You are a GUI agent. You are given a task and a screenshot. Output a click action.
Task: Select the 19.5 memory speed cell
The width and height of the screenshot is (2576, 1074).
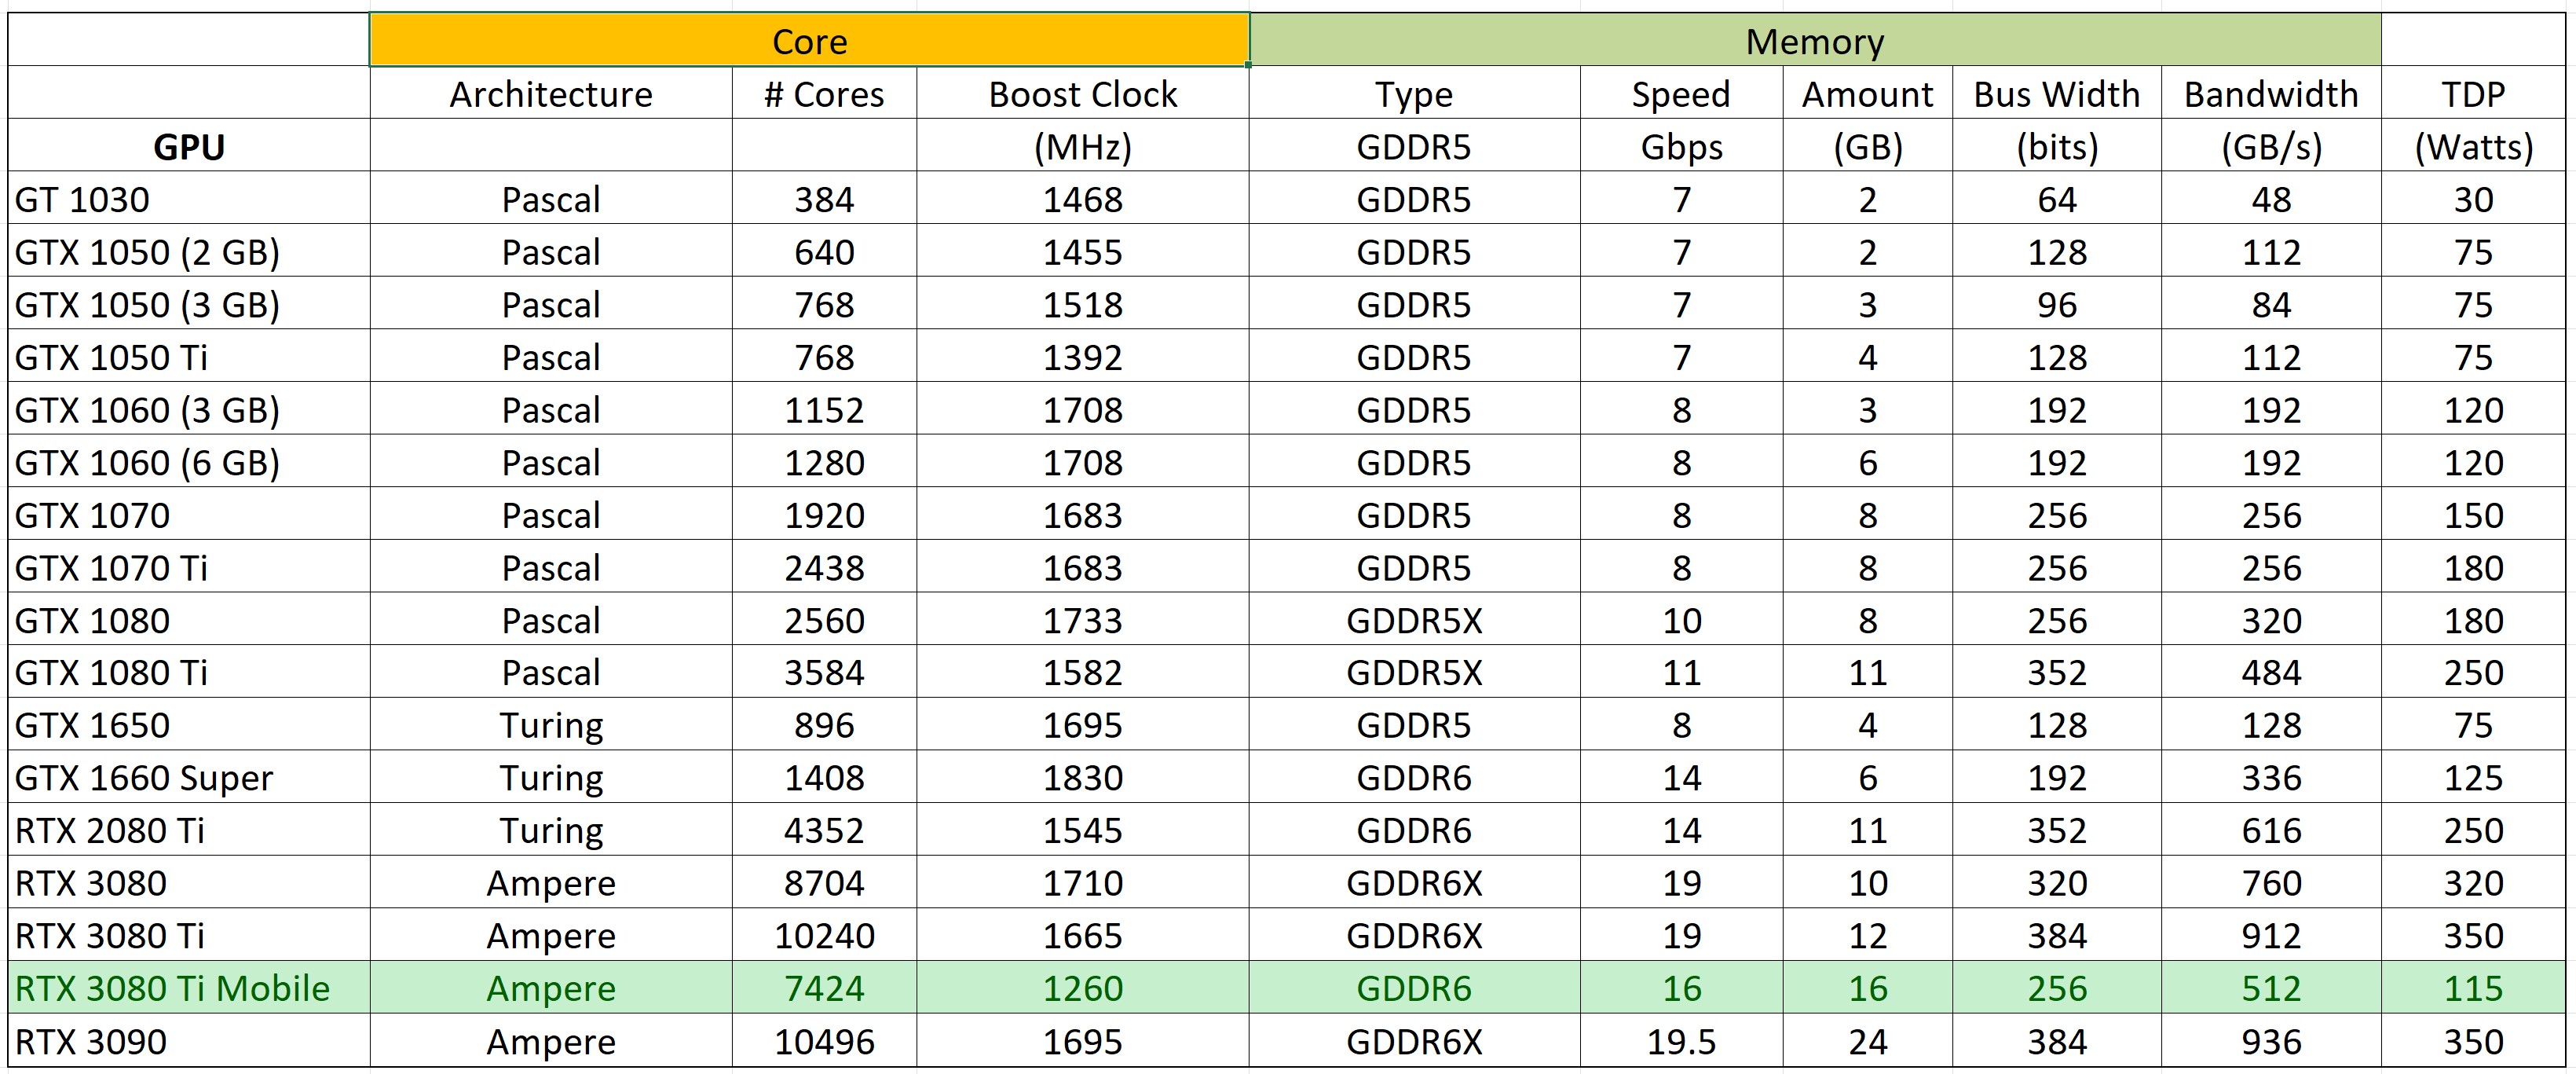point(1680,1041)
